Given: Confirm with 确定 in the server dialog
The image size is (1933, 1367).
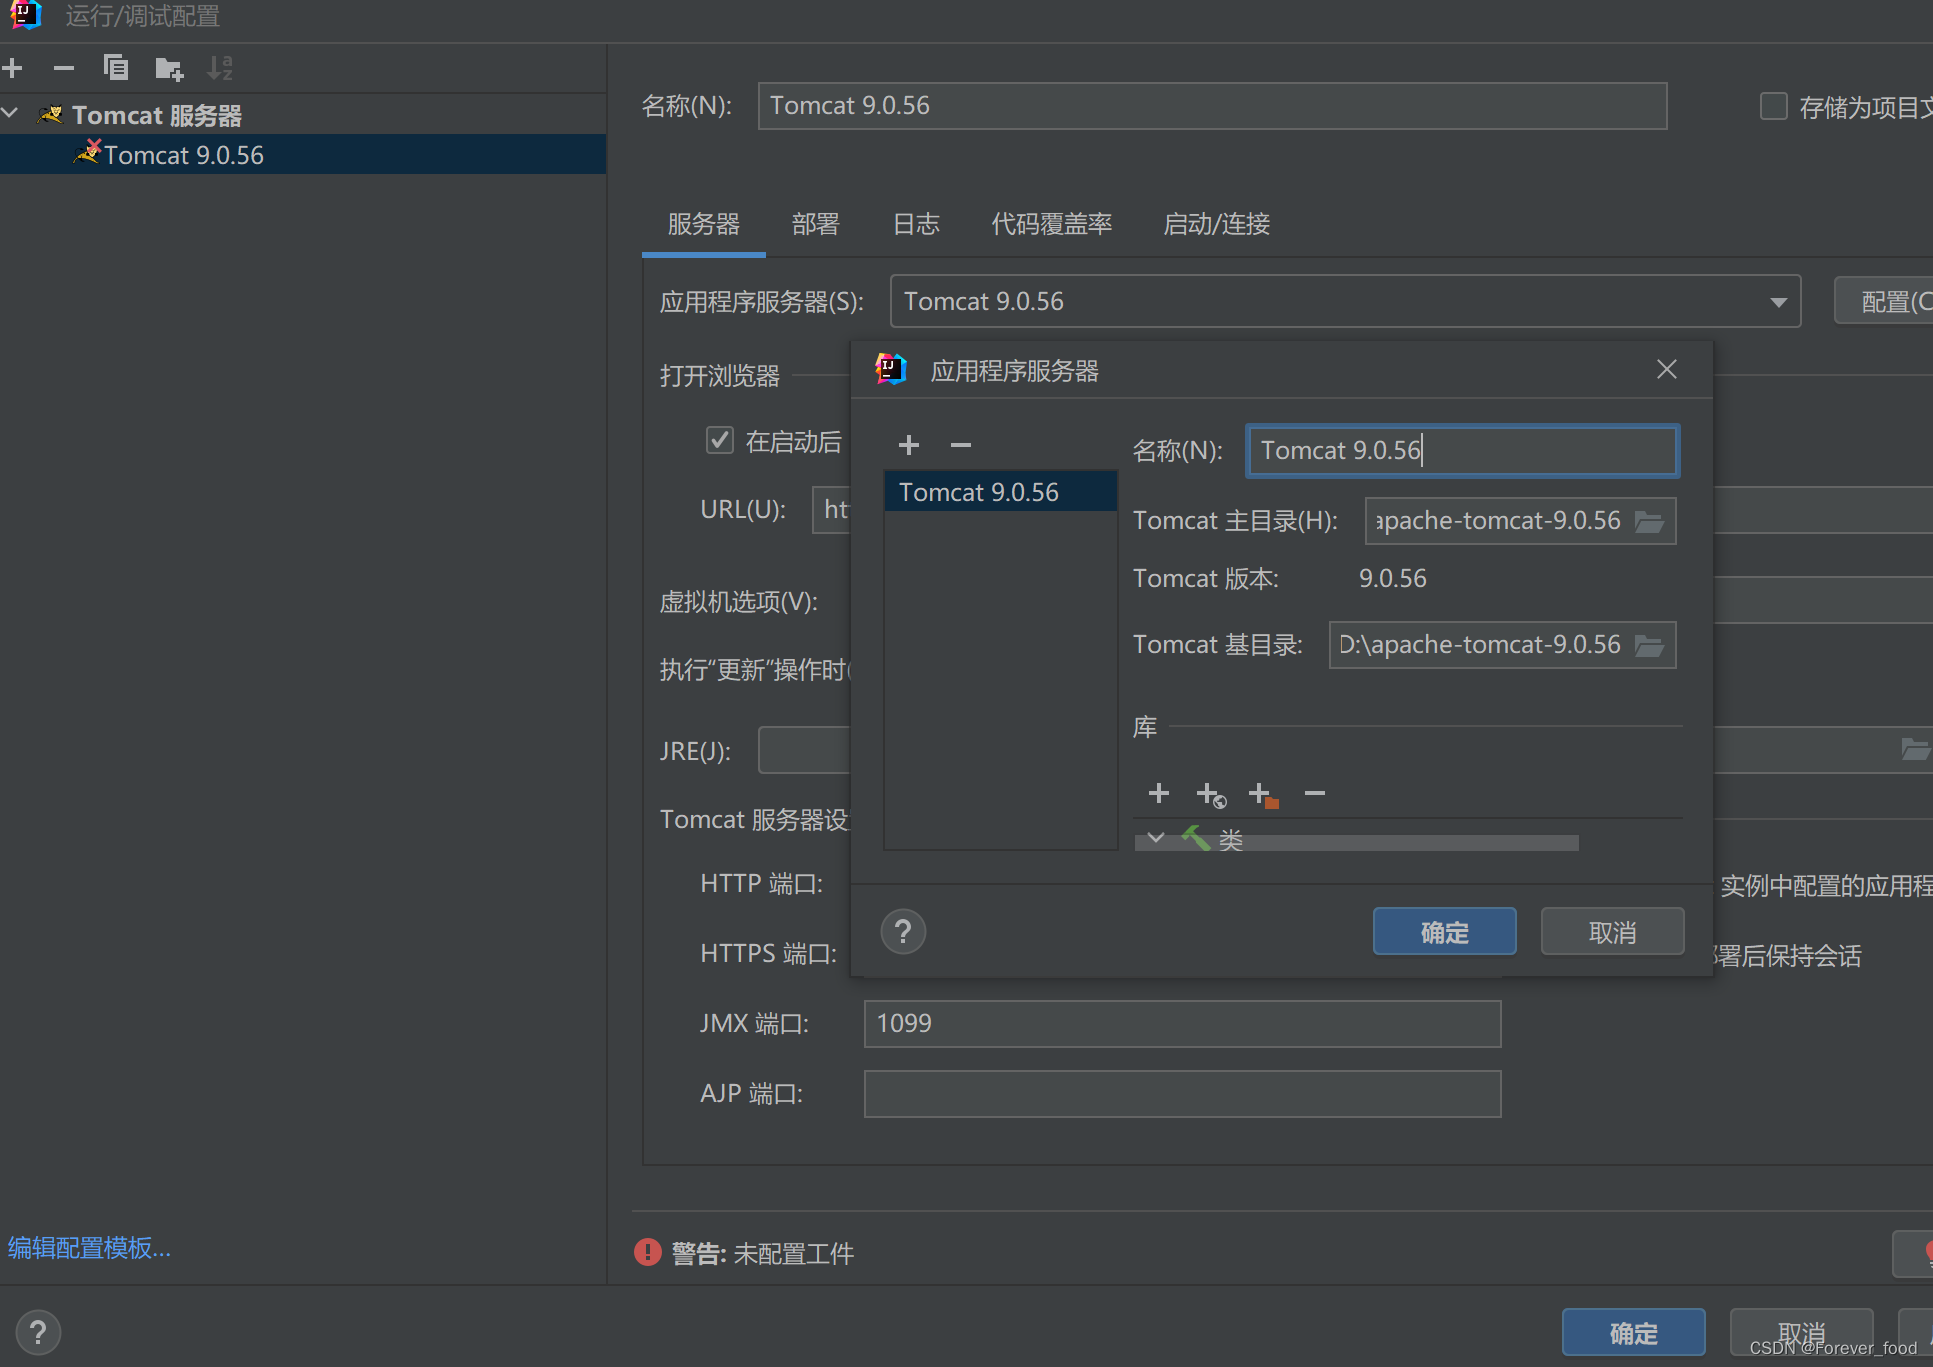Looking at the screenshot, I should [1444, 932].
